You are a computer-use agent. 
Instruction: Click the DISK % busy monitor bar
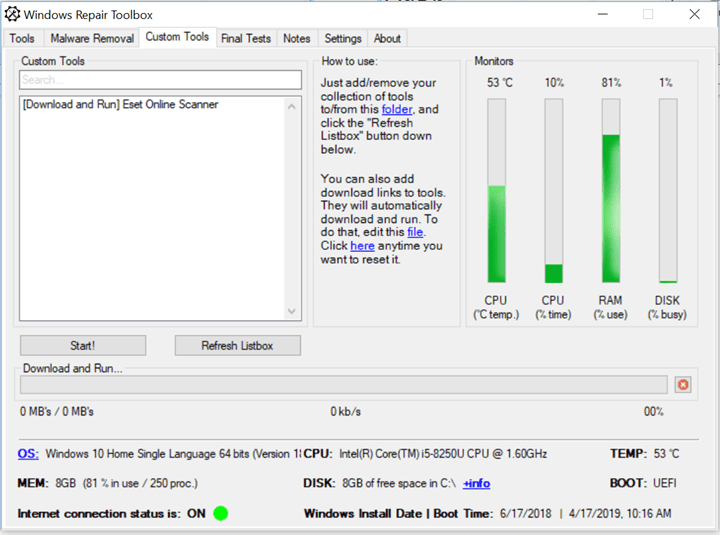668,190
